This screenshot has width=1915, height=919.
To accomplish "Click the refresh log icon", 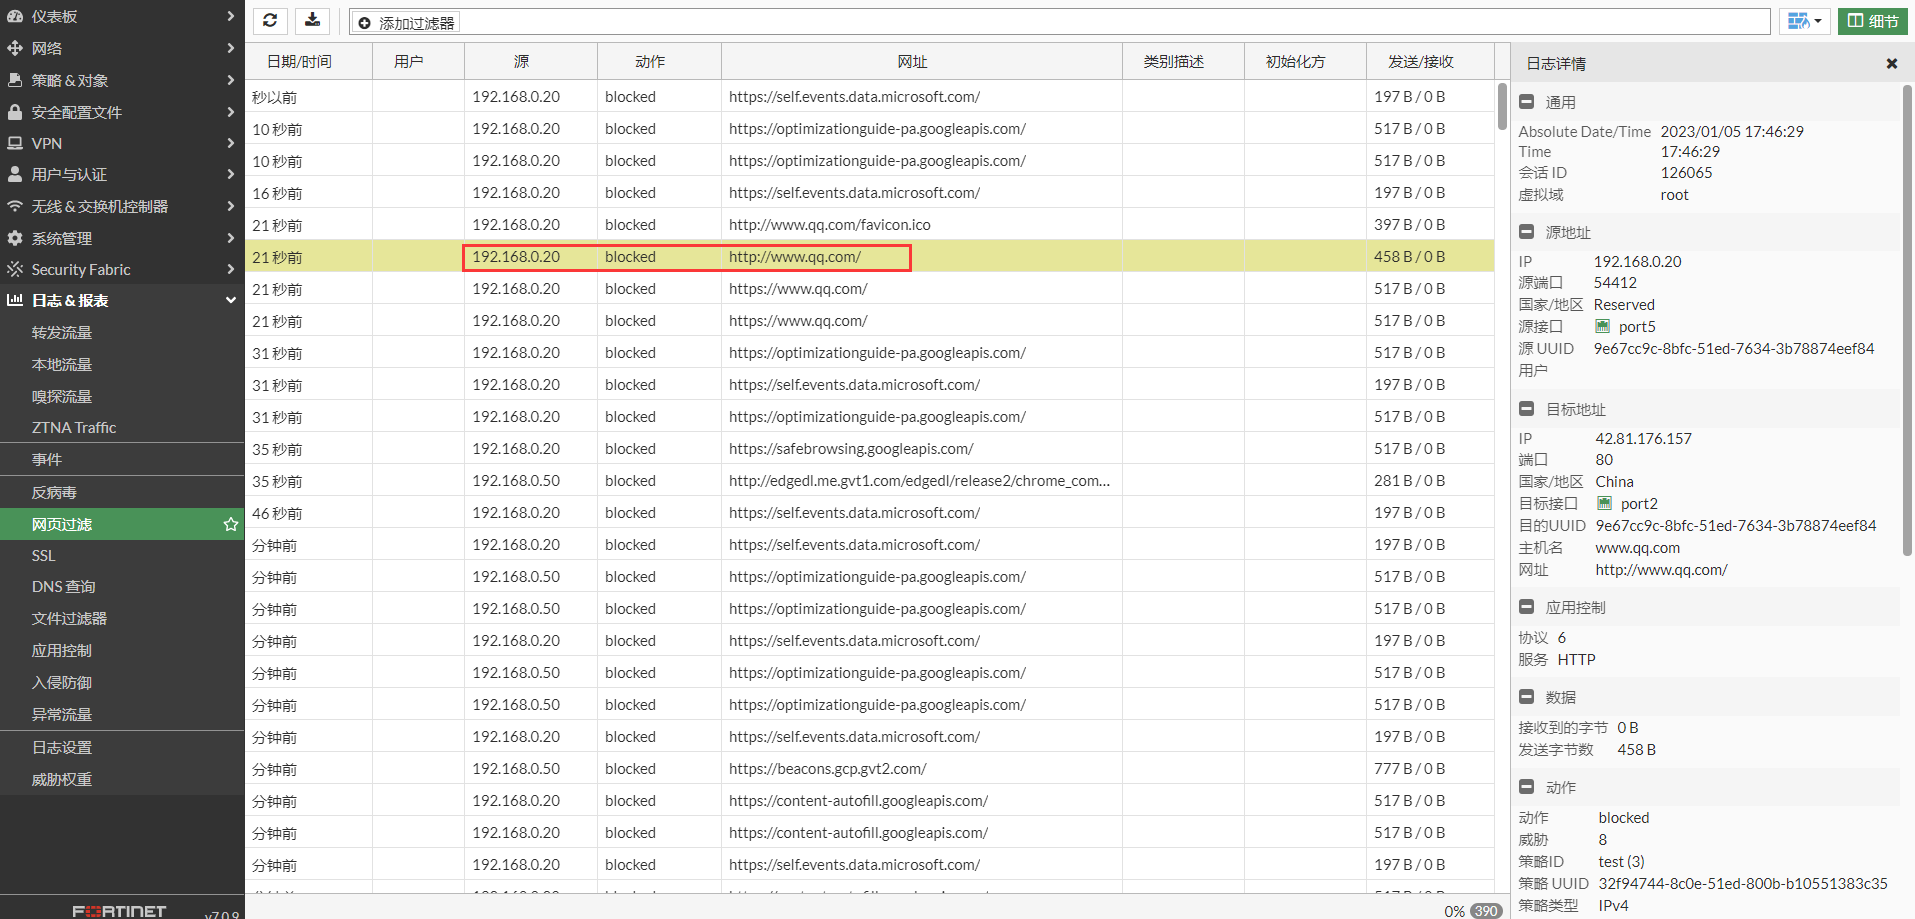I will [270, 21].
